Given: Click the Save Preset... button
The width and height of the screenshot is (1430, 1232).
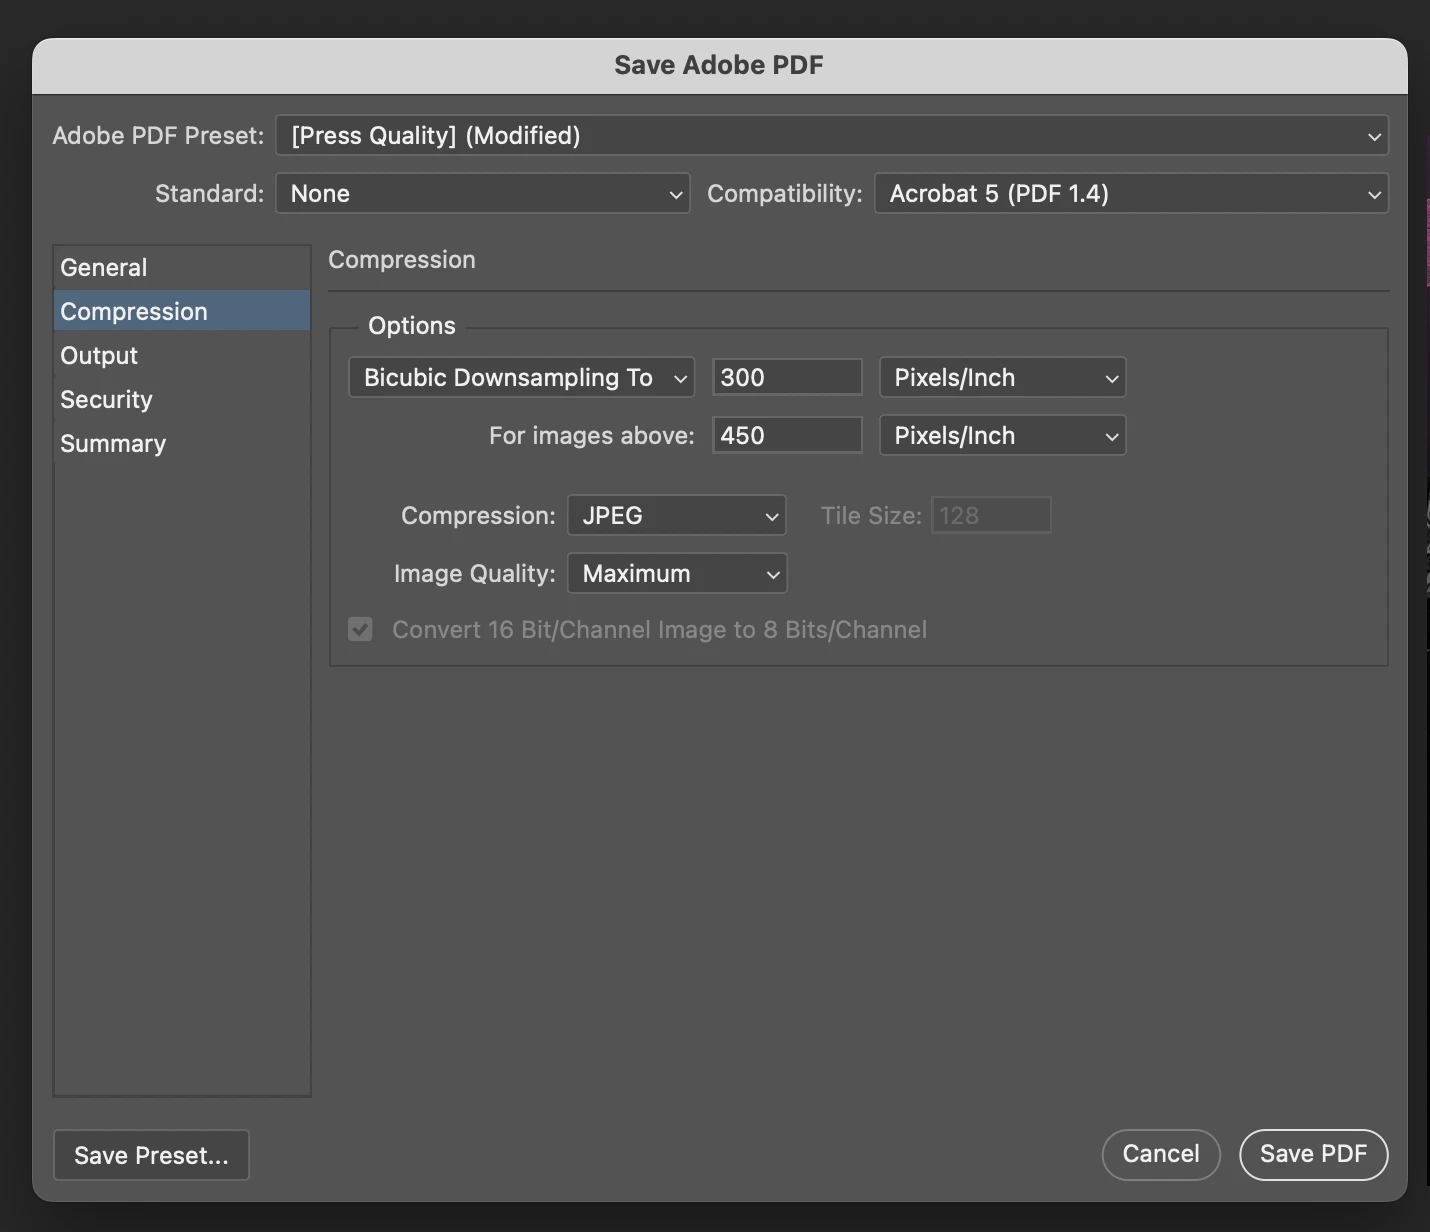Looking at the screenshot, I should pyautogui.click(x=151, y=1155).
